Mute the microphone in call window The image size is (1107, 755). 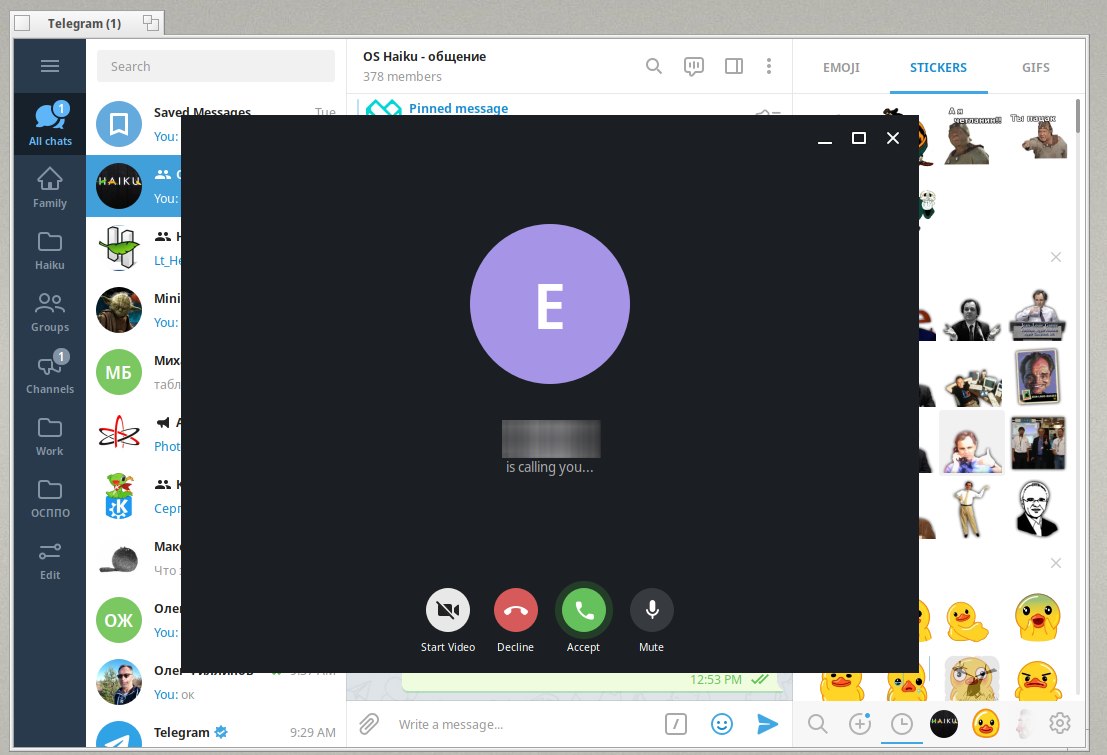coord(652,610)
